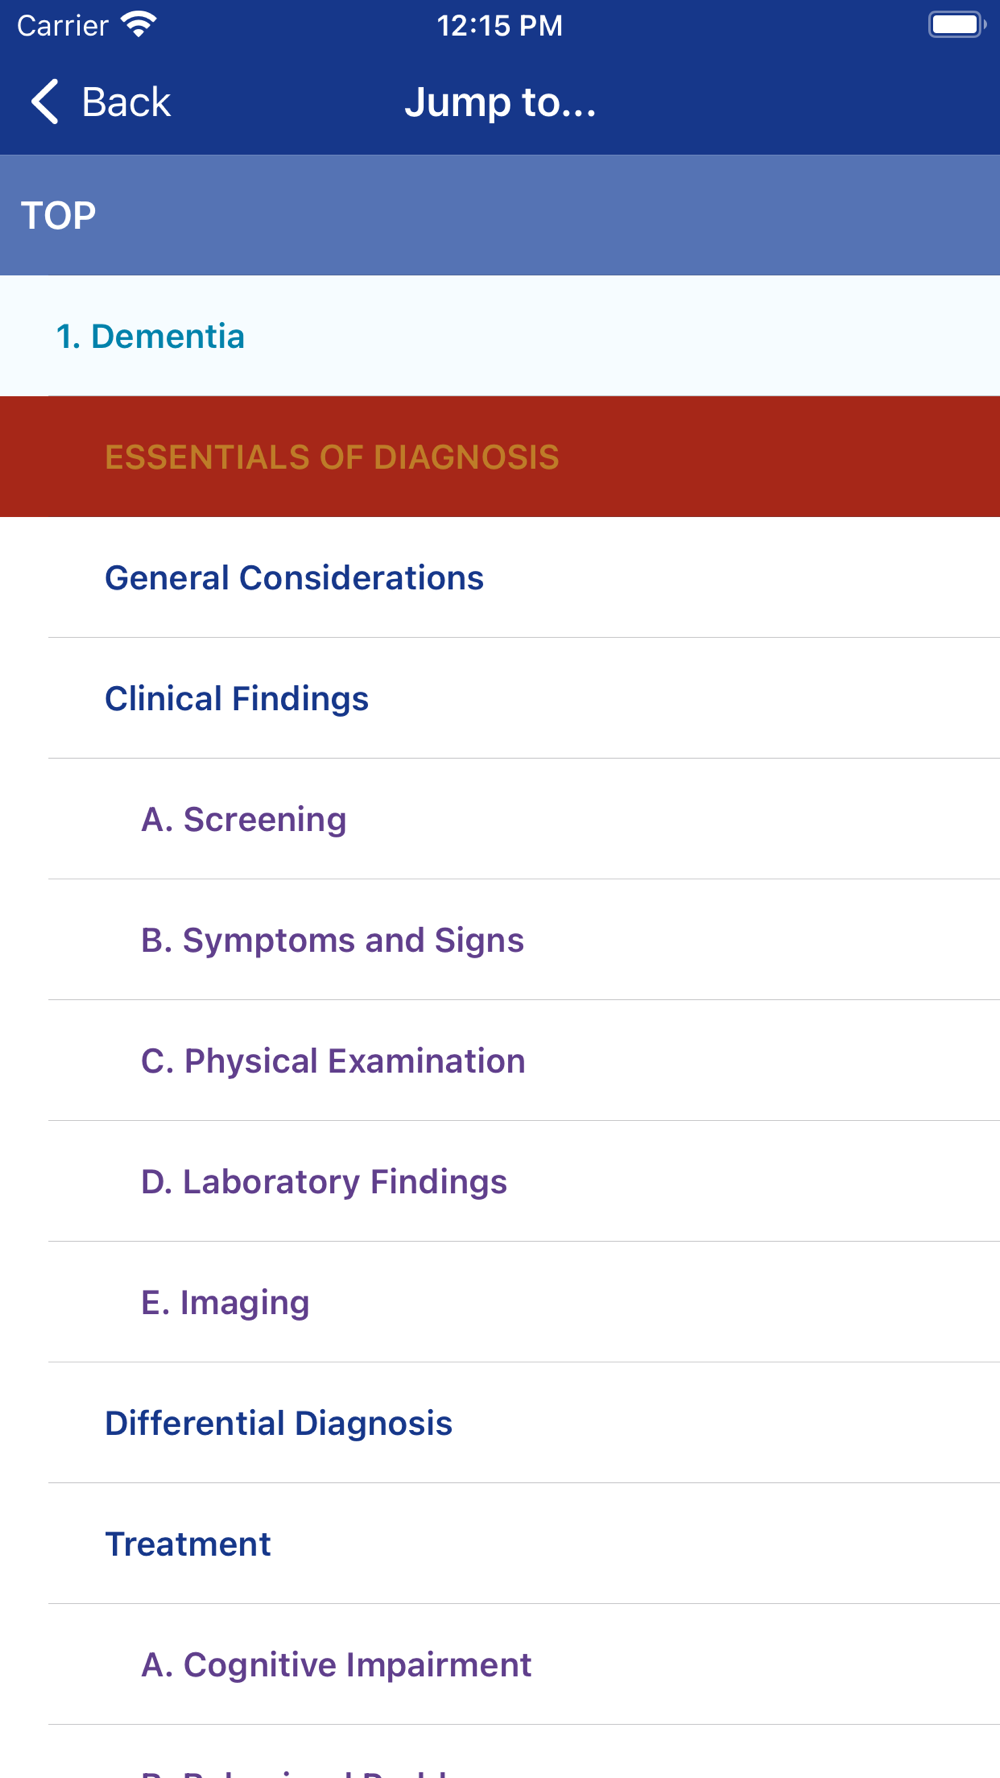The width and height of the screenshot is (1000, 1778).
Task: Go to General Considerations section
Action: 294,578
